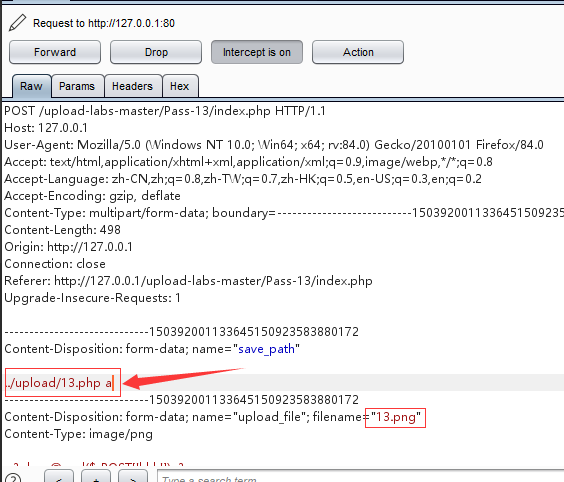The height and width of the screenshot is (482, 564).
Task: Switch to the Raw tab
Action: (x=31, y=86)
